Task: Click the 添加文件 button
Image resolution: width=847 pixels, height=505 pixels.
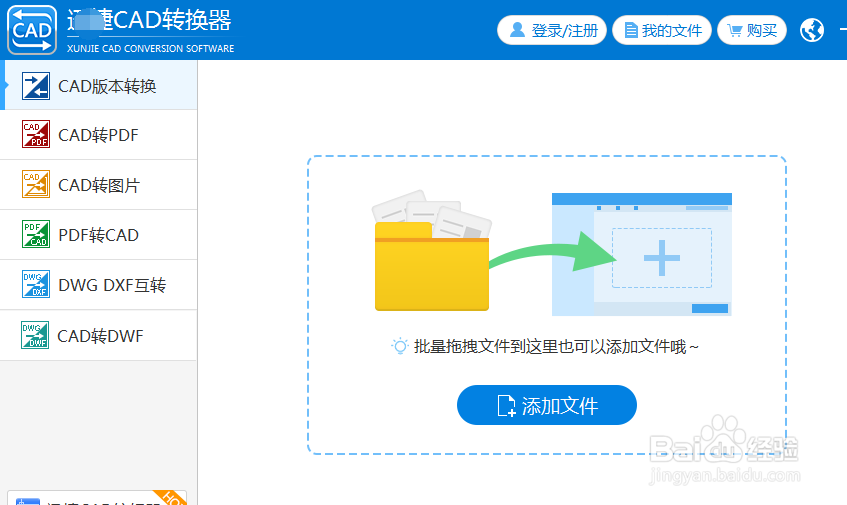Action: (547, 405)
